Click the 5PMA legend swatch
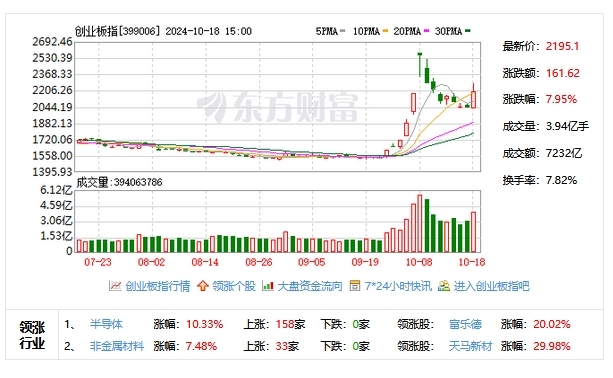Viewport: 613px width, 378px height. pyautogui.click(x=343, y=31)
